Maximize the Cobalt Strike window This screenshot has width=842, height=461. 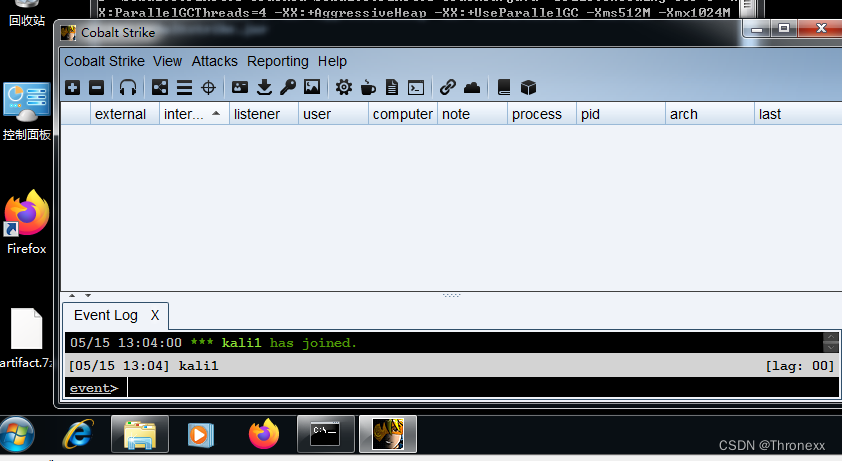784,28
